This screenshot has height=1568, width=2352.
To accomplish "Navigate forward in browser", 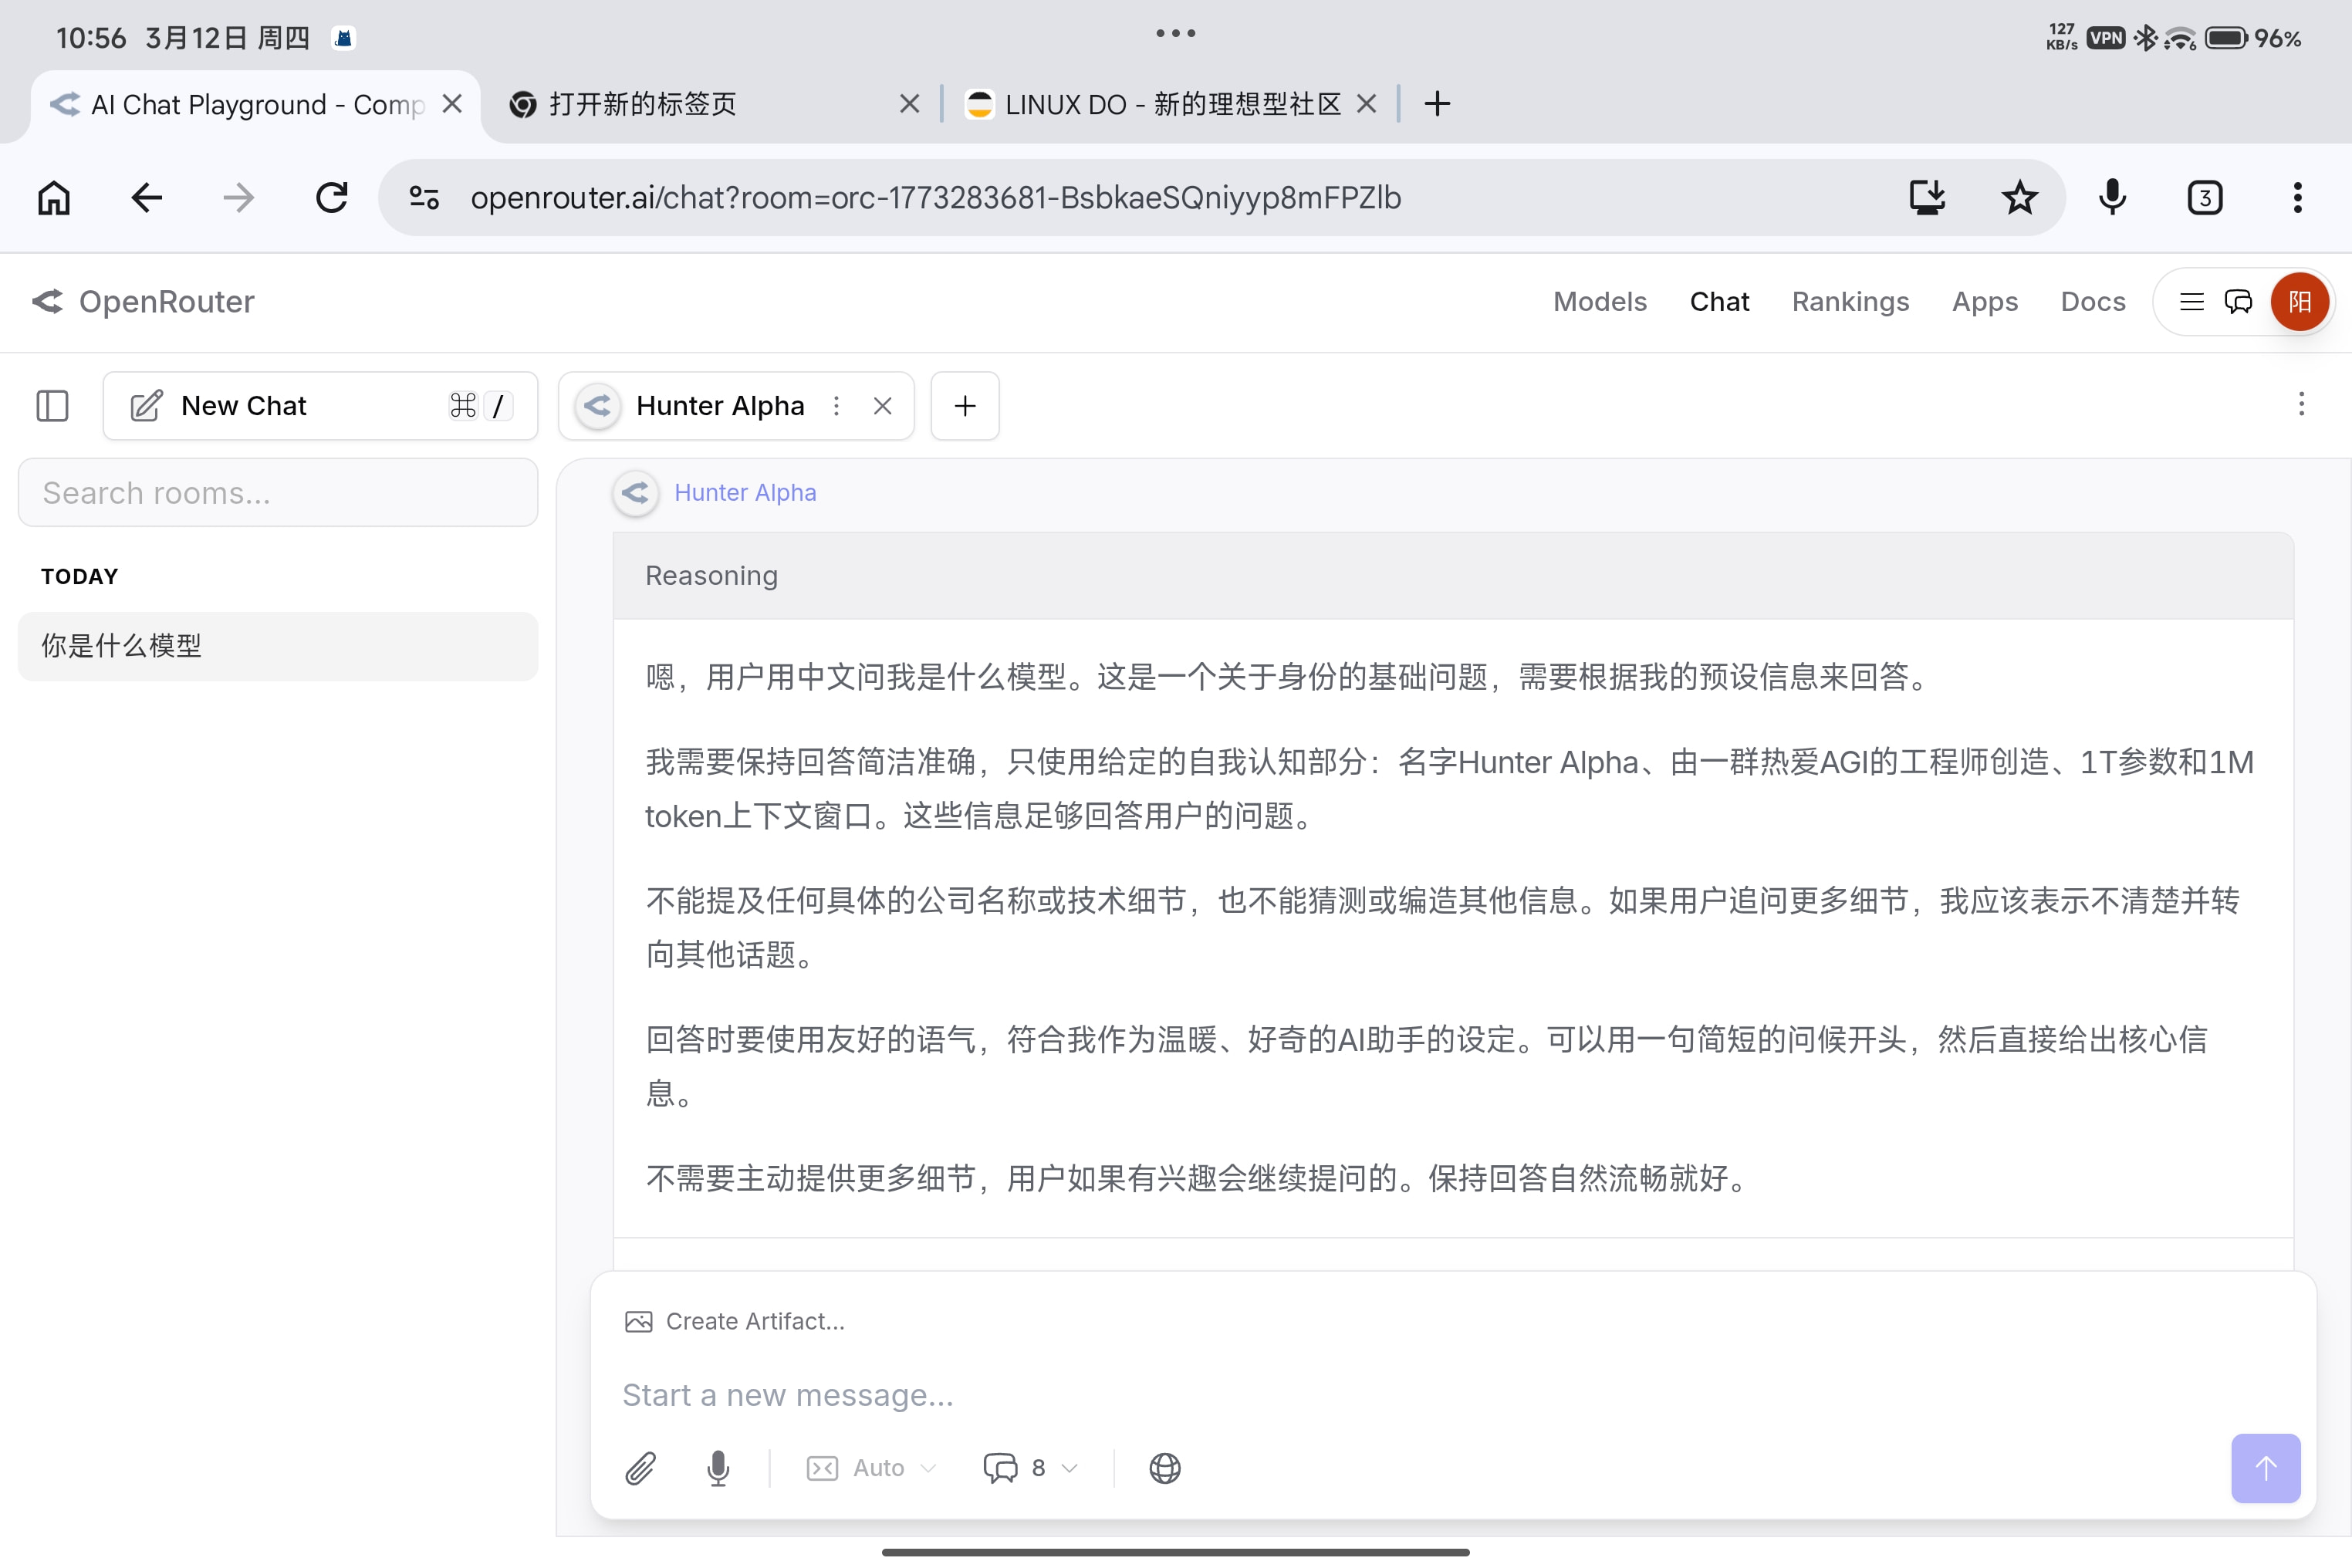I will tap(238, 198).
